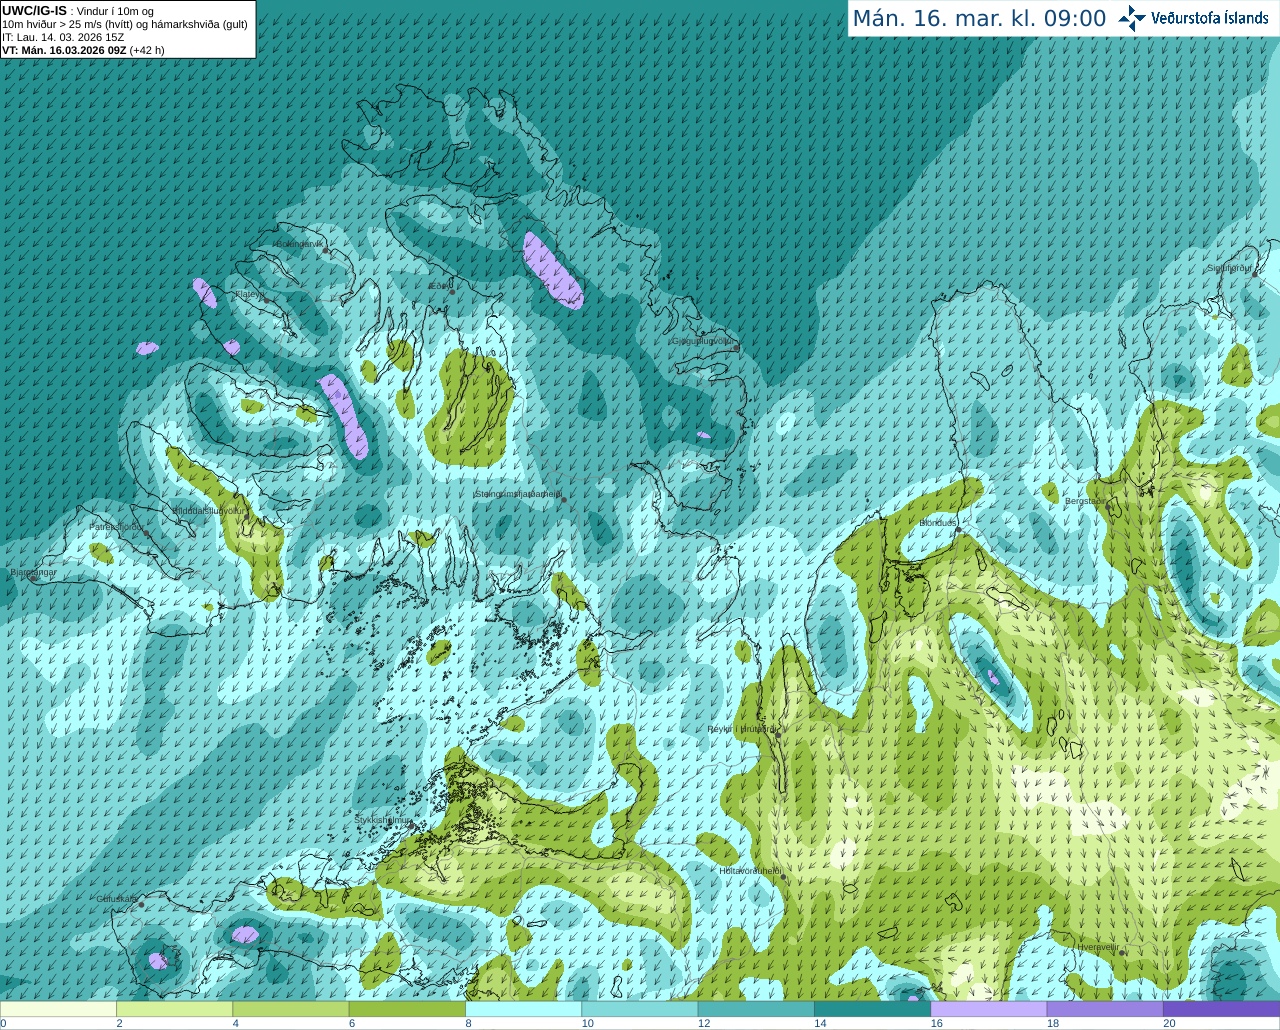Click the Blönduós station label
Image resolution: width=1280 pixels, height=1030 pixels.
[x=938, y=523]
